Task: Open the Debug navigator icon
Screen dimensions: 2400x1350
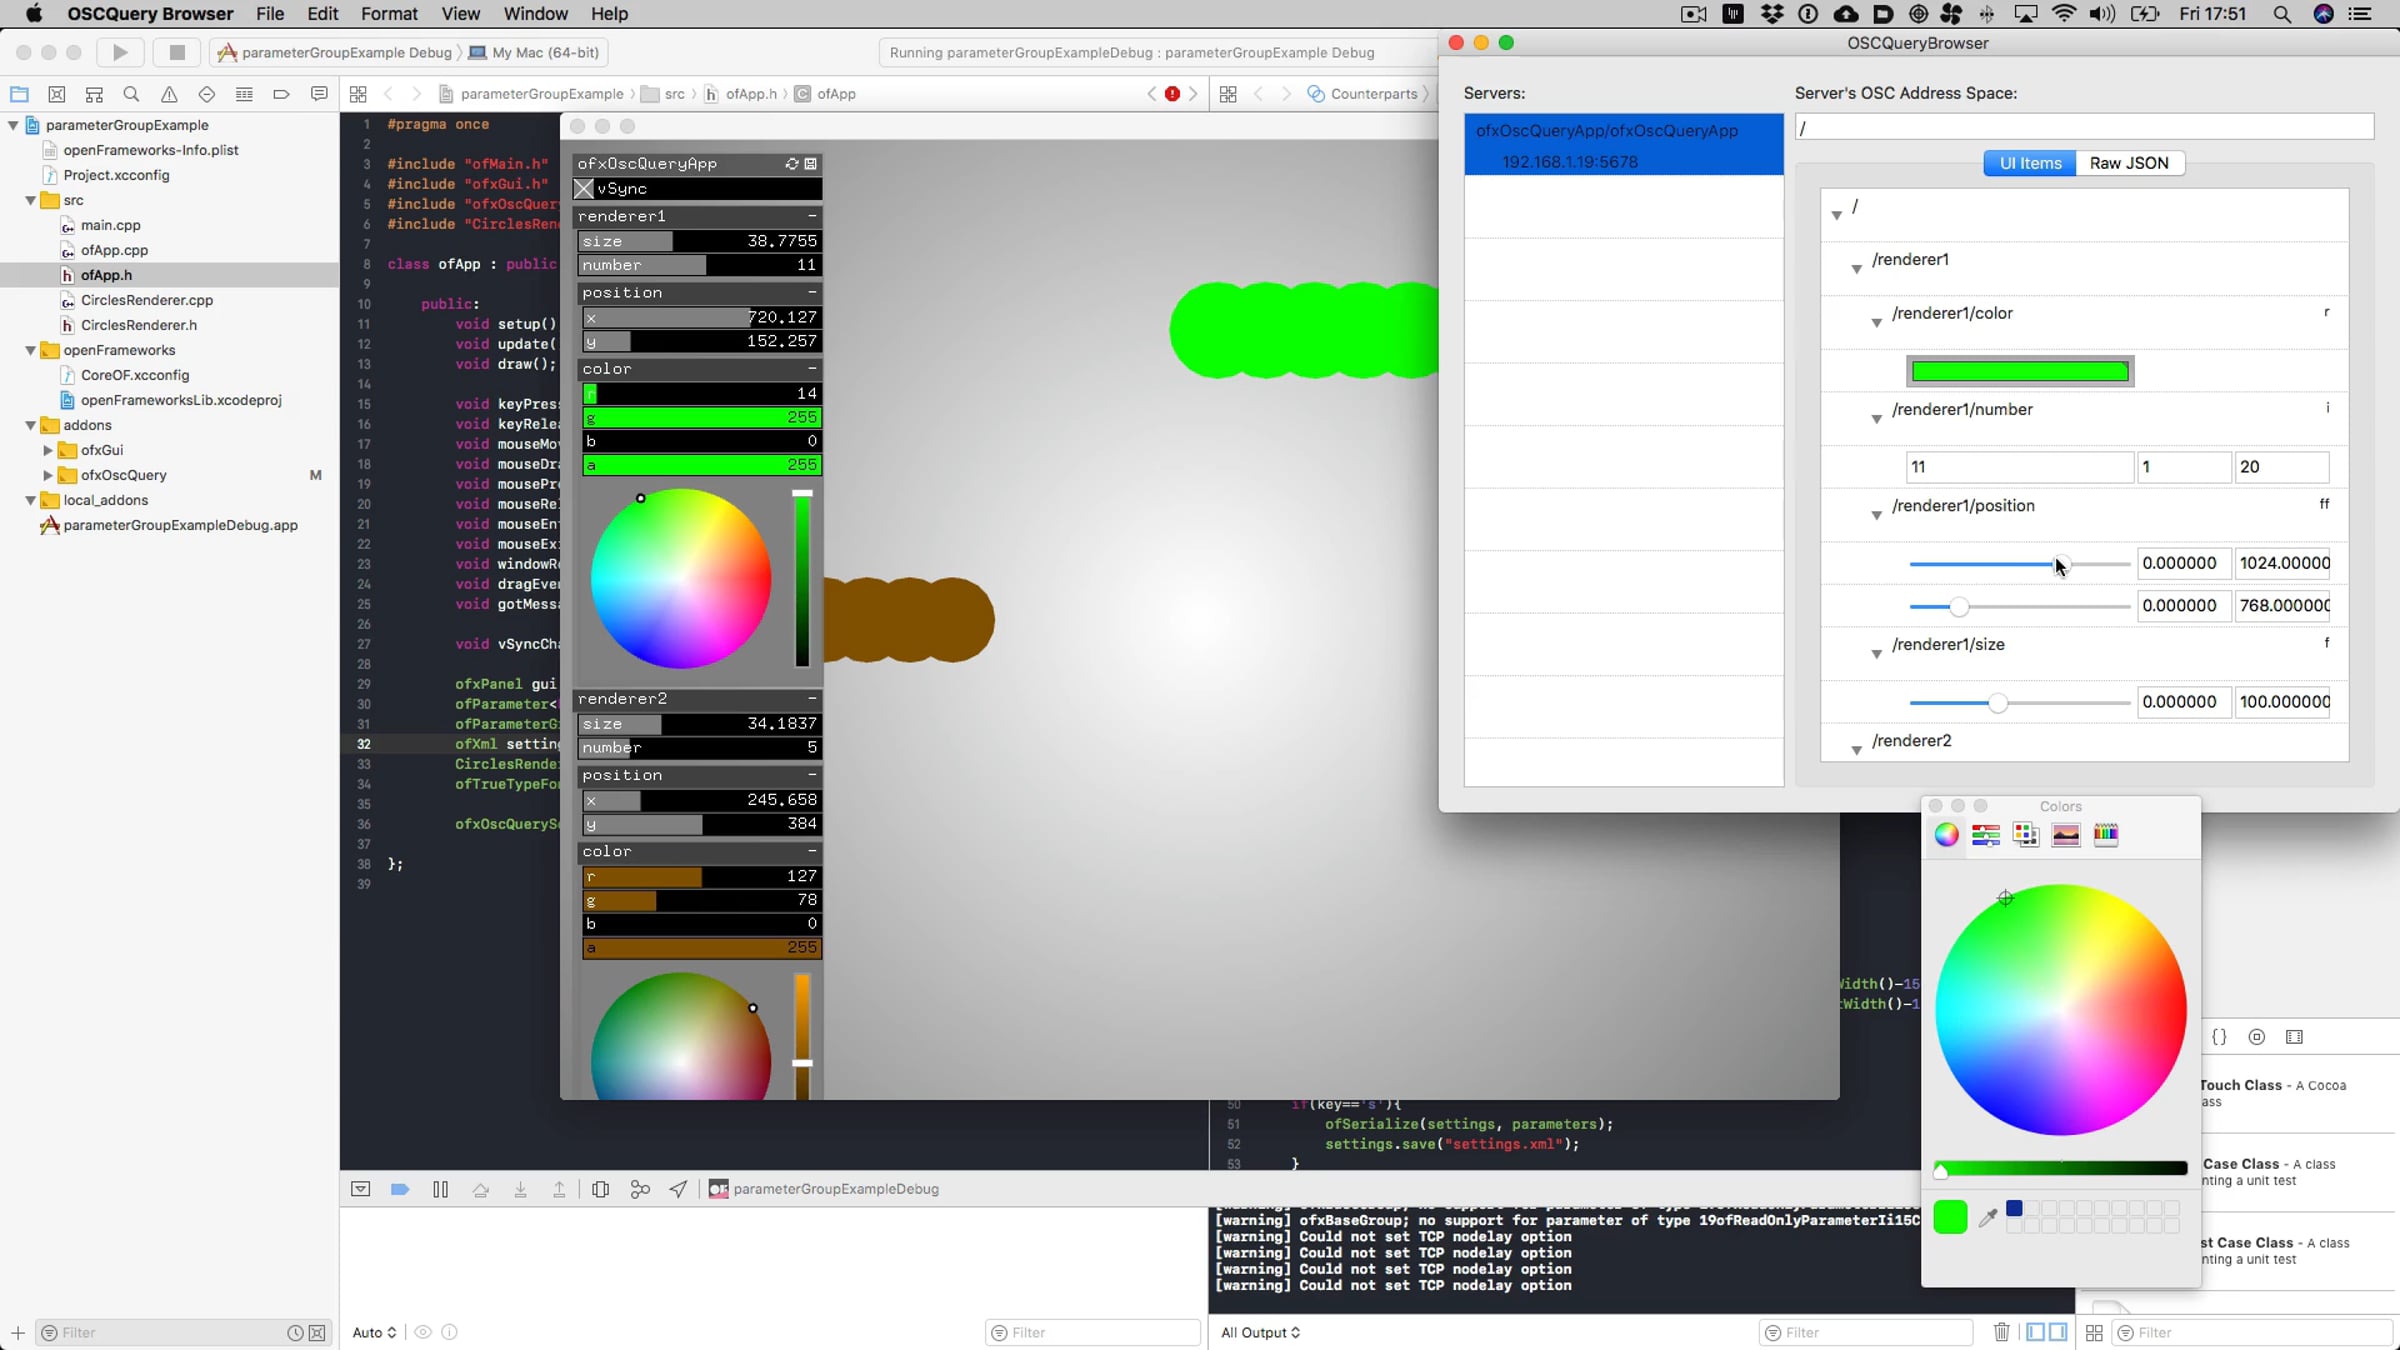Action: point(244,94)
